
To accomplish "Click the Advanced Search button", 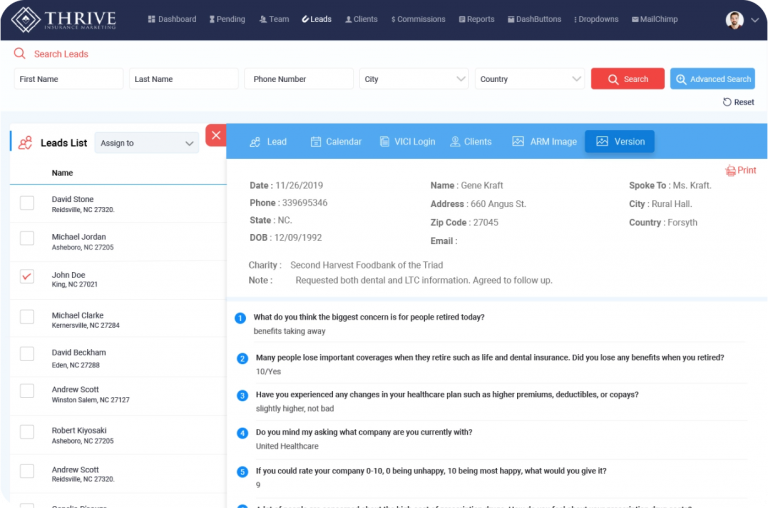I will (712, 79).
